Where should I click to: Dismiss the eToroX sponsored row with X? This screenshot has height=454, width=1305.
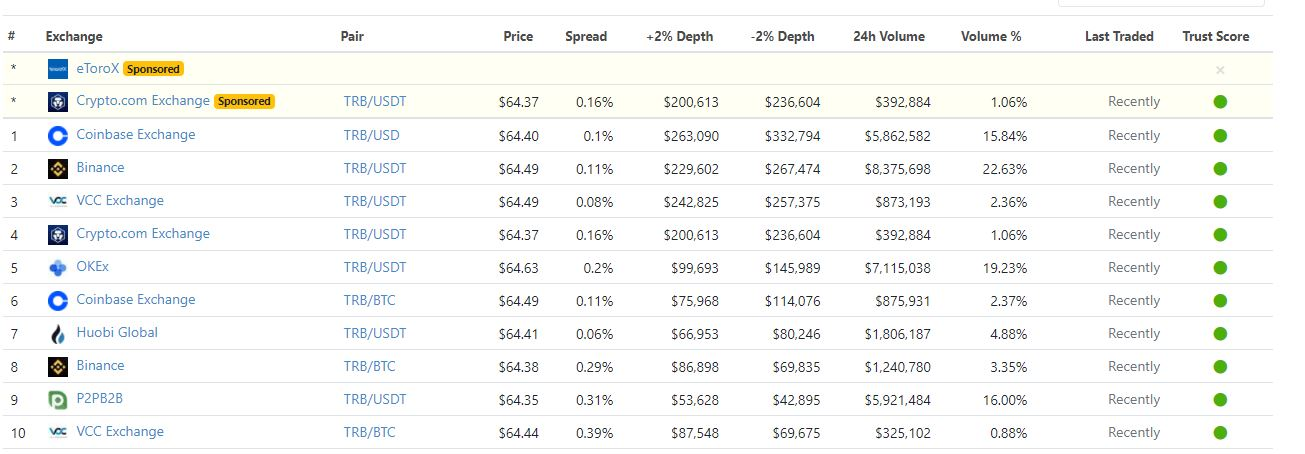(x=1219, y=70)
